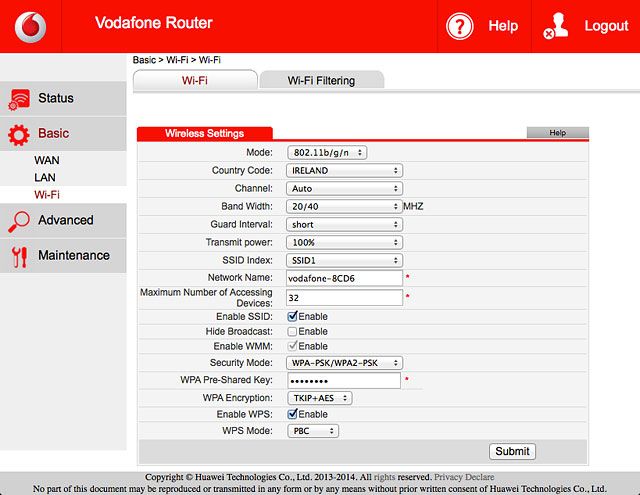Image resolution: width=640 pixels, height=495 pixels.
Task: Select LAN in the sidebar
Action: point(45,178)
